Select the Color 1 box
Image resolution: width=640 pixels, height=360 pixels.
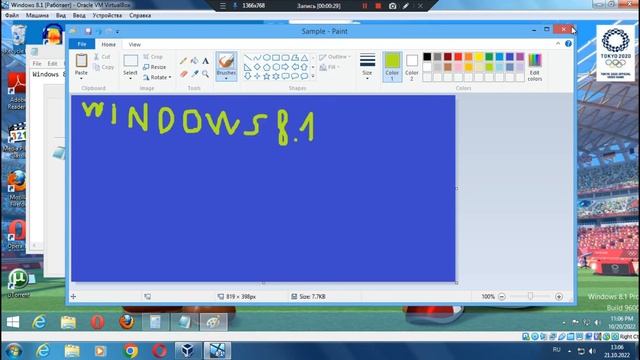coord(392,67)
